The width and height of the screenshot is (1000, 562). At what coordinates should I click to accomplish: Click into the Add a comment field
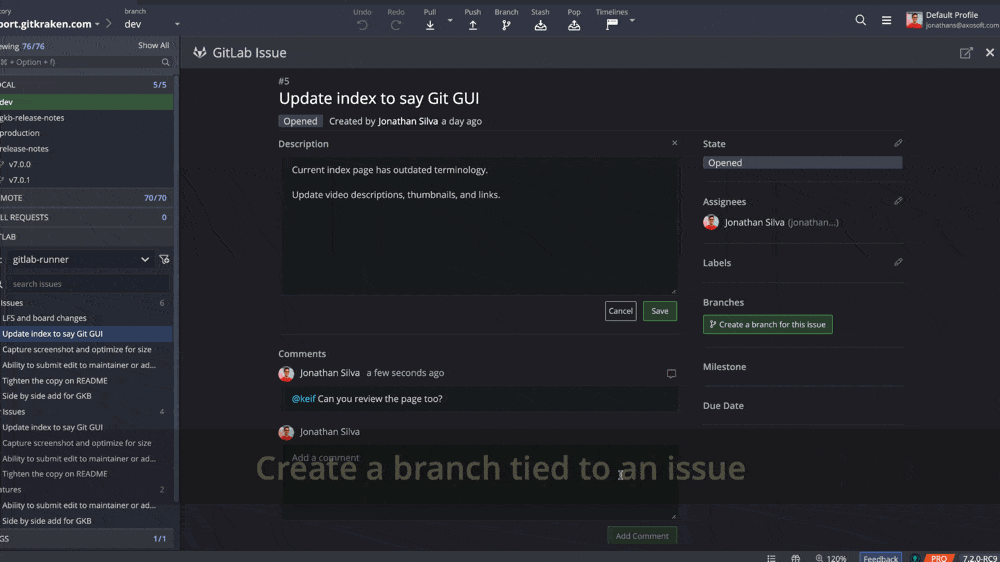(x=480, y=482)
